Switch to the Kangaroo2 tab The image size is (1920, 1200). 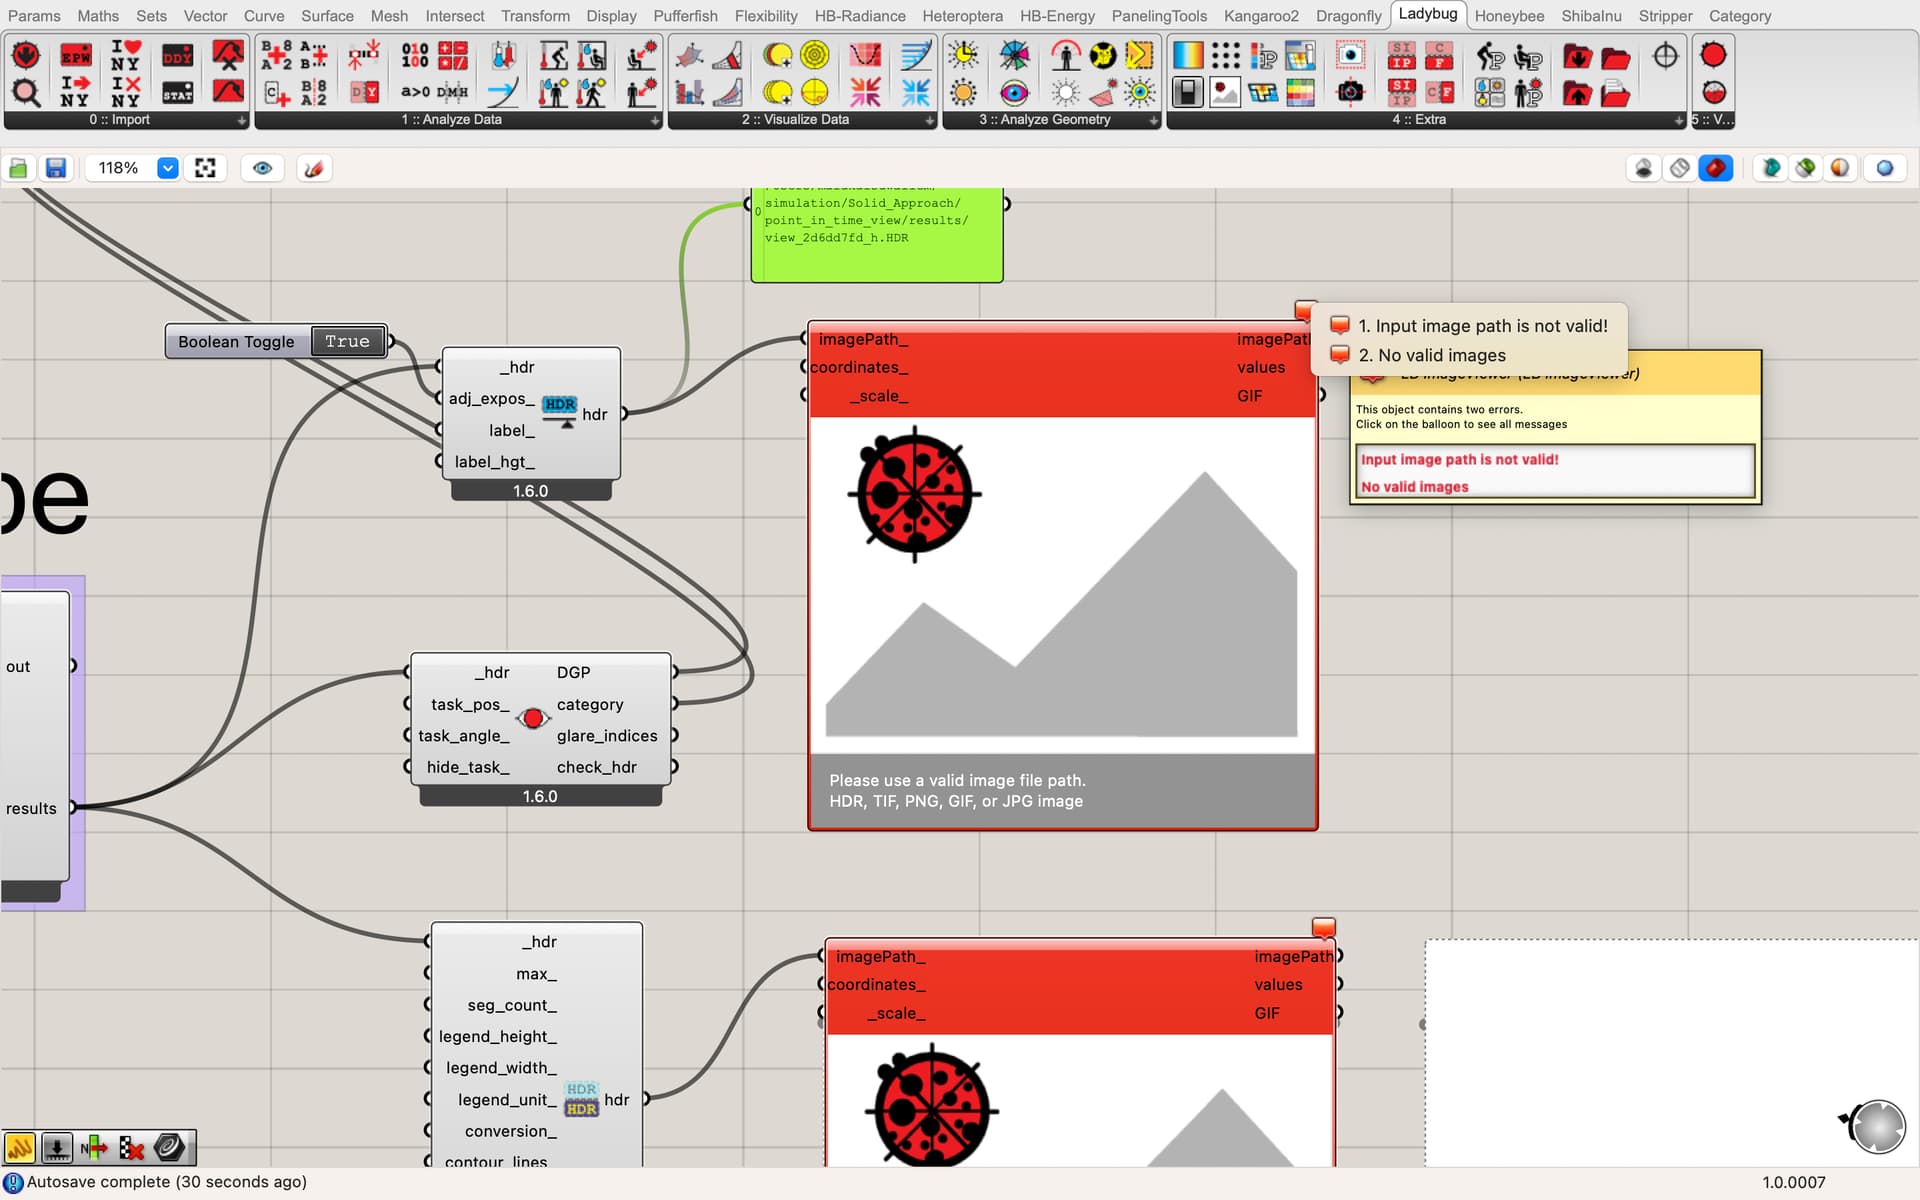tap(1261, 16)
